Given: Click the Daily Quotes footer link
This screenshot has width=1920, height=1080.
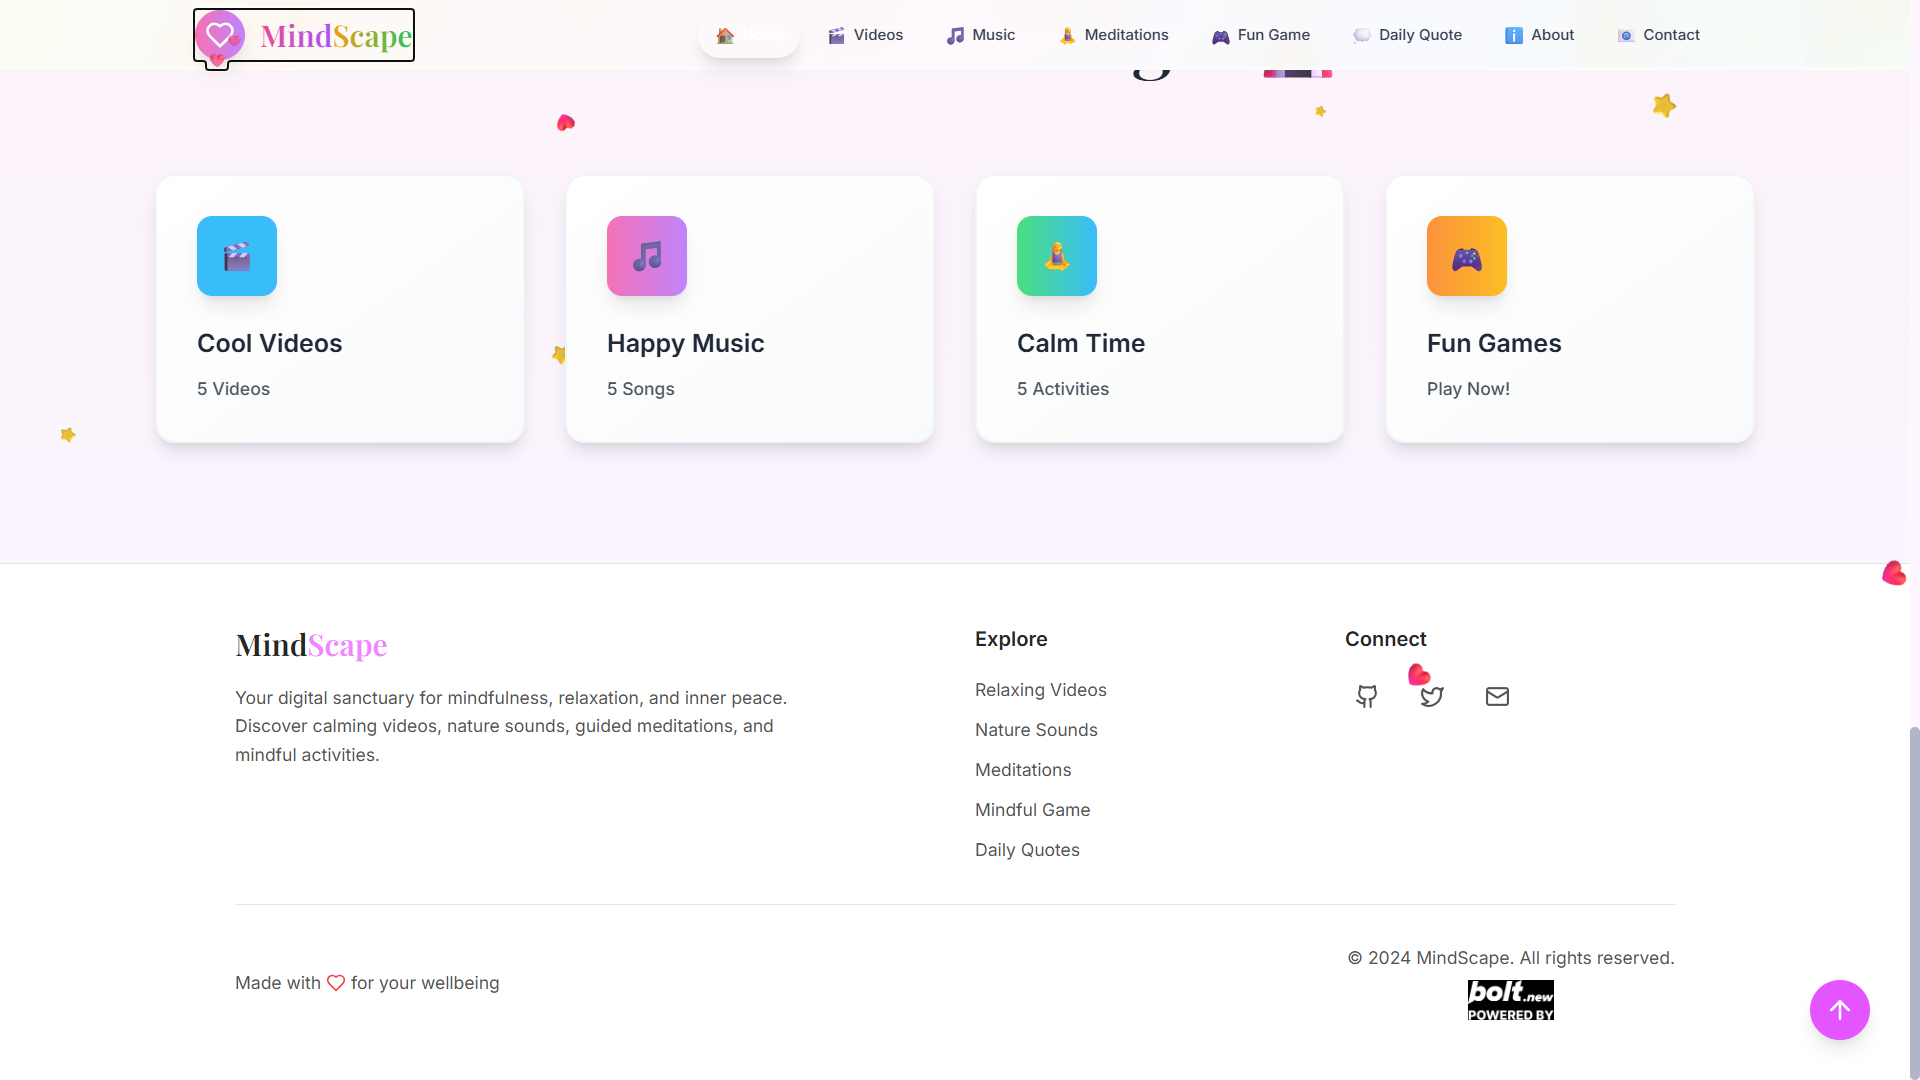Looking at the screenshot, I should pyautogui.click(x=1027, y=850).
